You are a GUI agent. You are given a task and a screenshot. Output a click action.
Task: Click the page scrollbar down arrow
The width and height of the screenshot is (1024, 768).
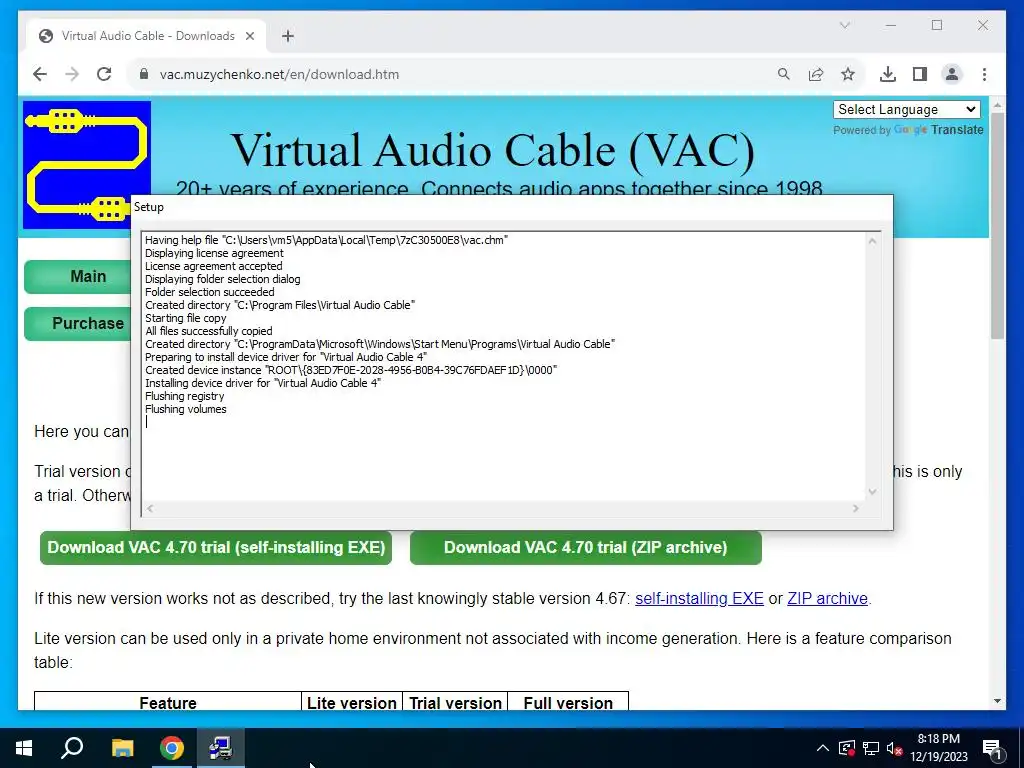point(997,701)
